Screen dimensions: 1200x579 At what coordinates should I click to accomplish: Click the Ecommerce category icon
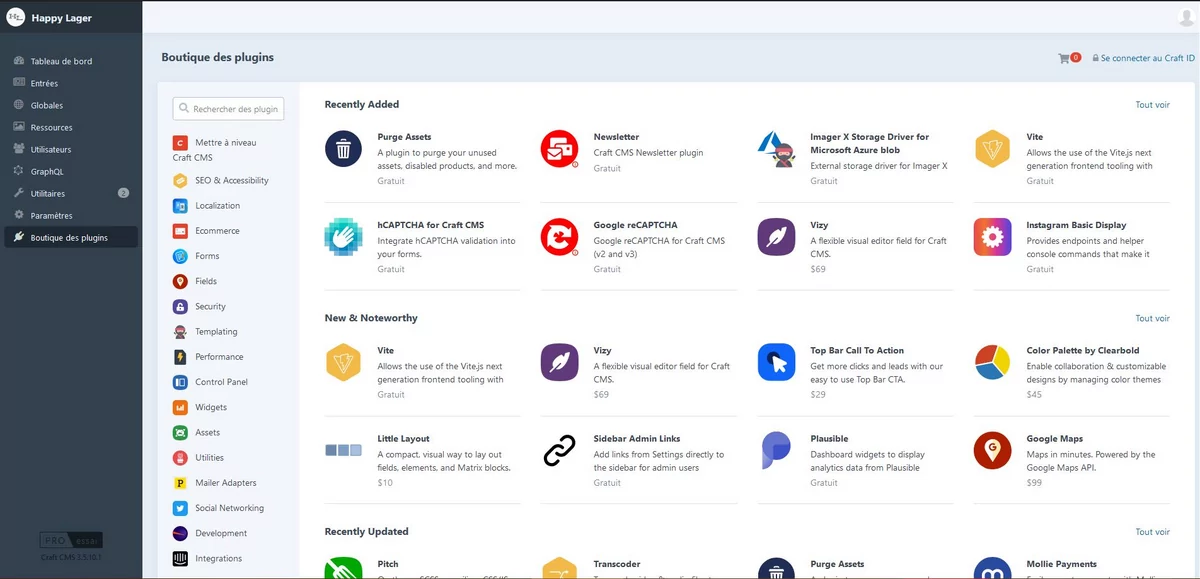pyautogui.click(x=180, y=231)
